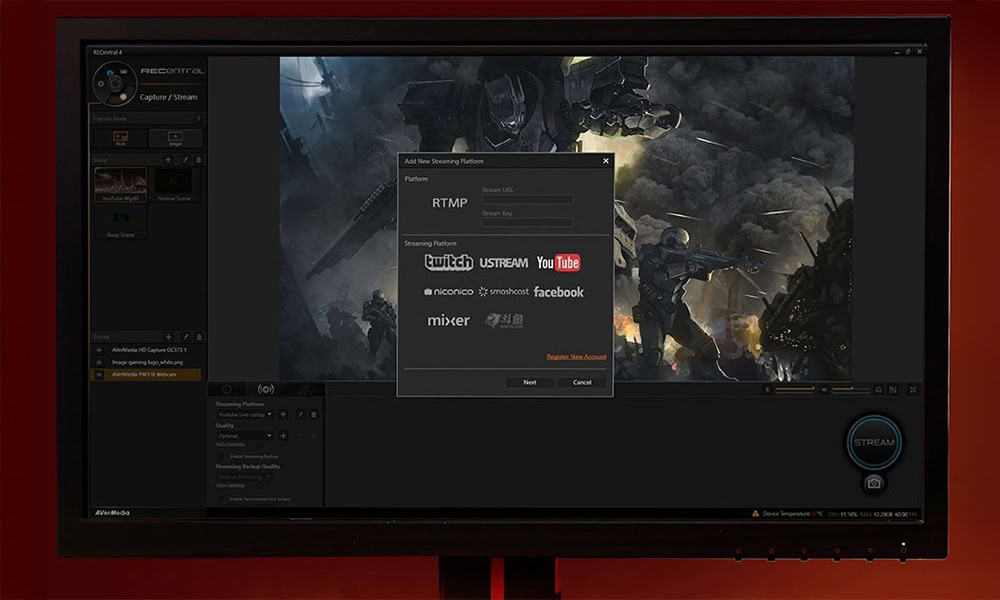Viewport: 1000px width, 600px height.
Task: Select the niconico platform logo
Action: pyautogui.click(x=448, y=292)
